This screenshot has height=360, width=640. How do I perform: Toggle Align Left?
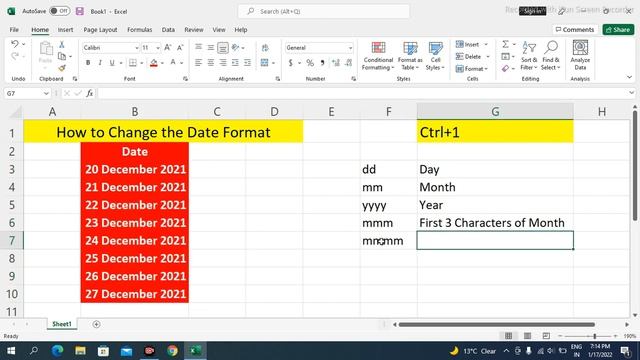pyautogui.click(x=198, y=62)
